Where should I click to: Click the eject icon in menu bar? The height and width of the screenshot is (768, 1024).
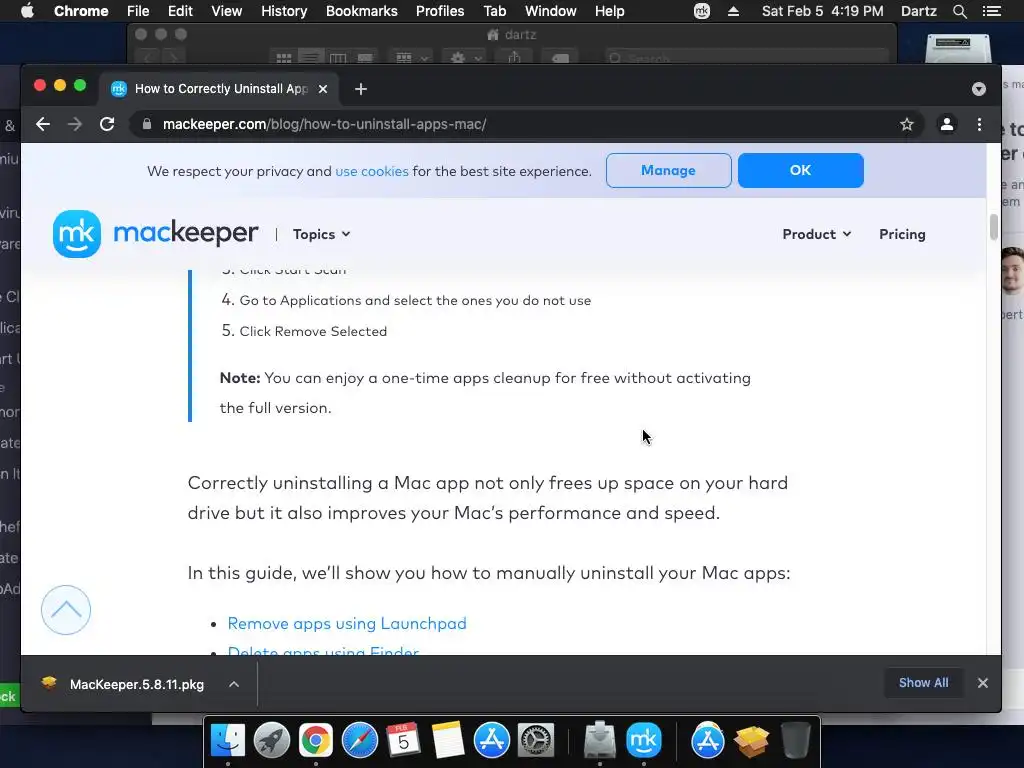click(x=733, y=11)
